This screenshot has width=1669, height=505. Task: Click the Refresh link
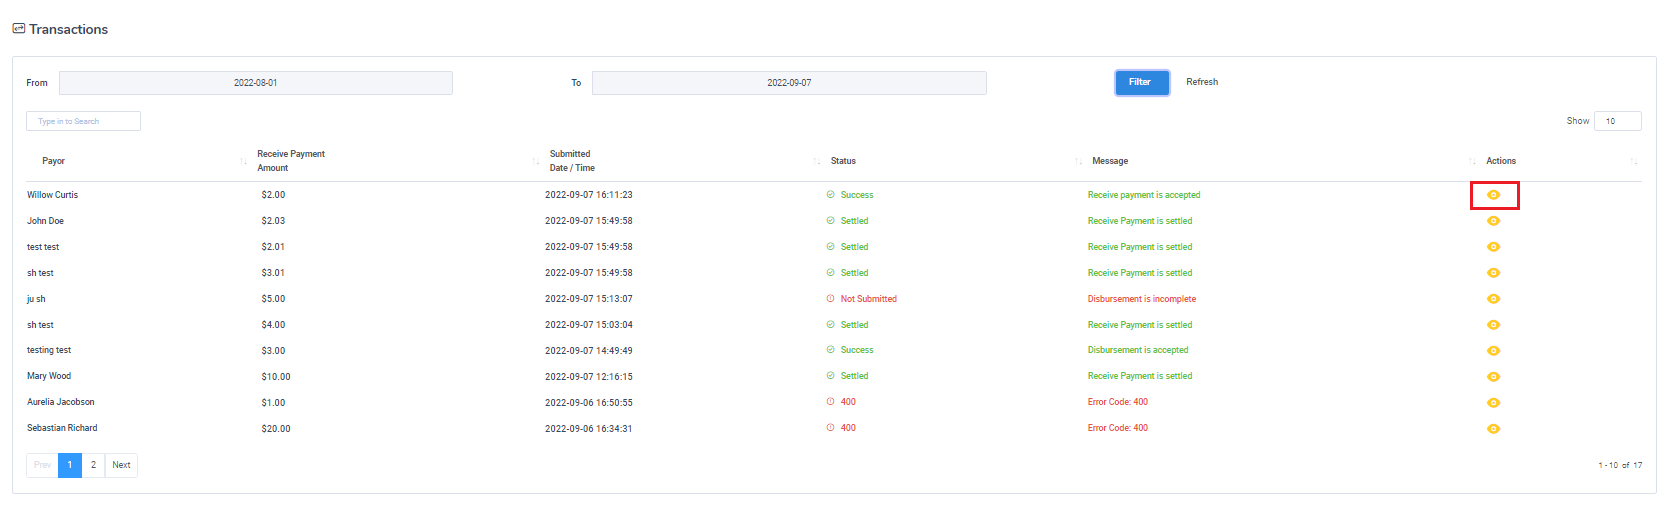click(x=1202, y=83)
